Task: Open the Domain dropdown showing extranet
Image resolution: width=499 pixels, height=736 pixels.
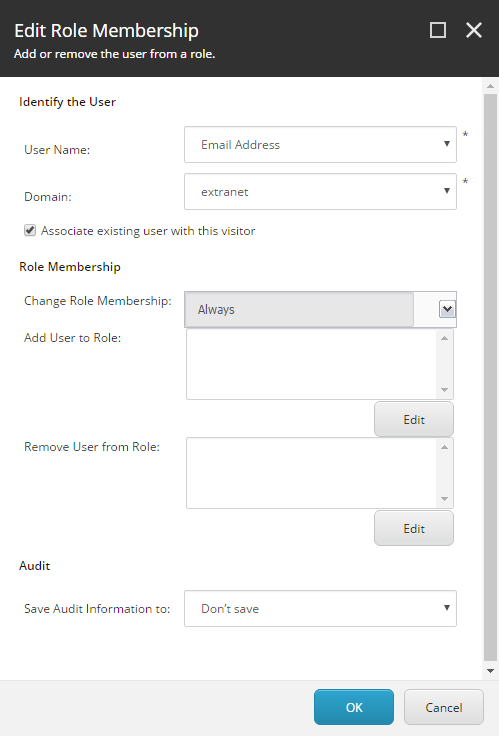Action: 320,192
